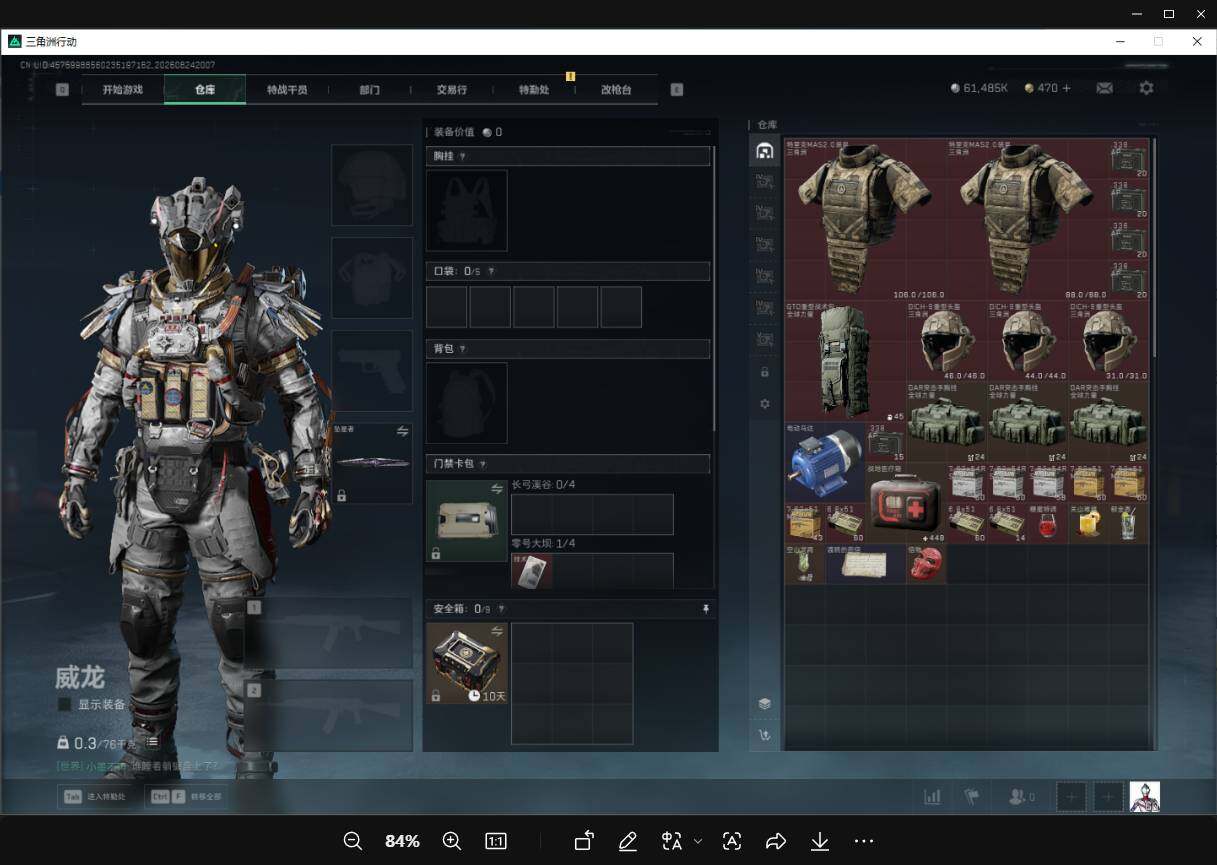Screen dimensions: 1217x865
Task: Click secondary weapon slot 2
Action: [x=331, y=715]
